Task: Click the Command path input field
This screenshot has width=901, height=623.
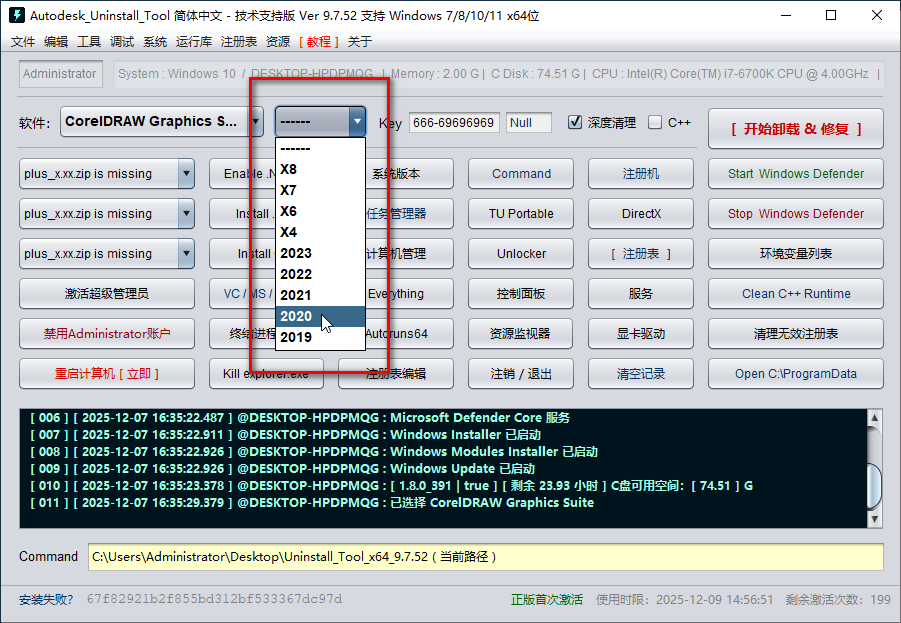Action: 486,557
